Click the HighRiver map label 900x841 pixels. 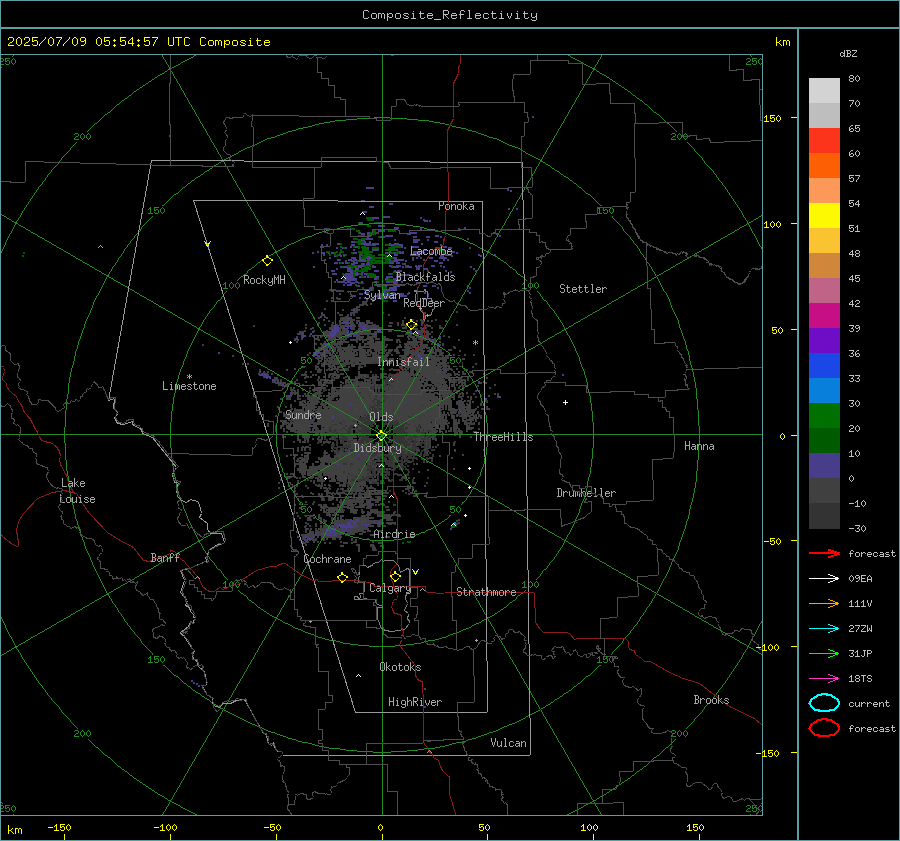tap(415, 702)
